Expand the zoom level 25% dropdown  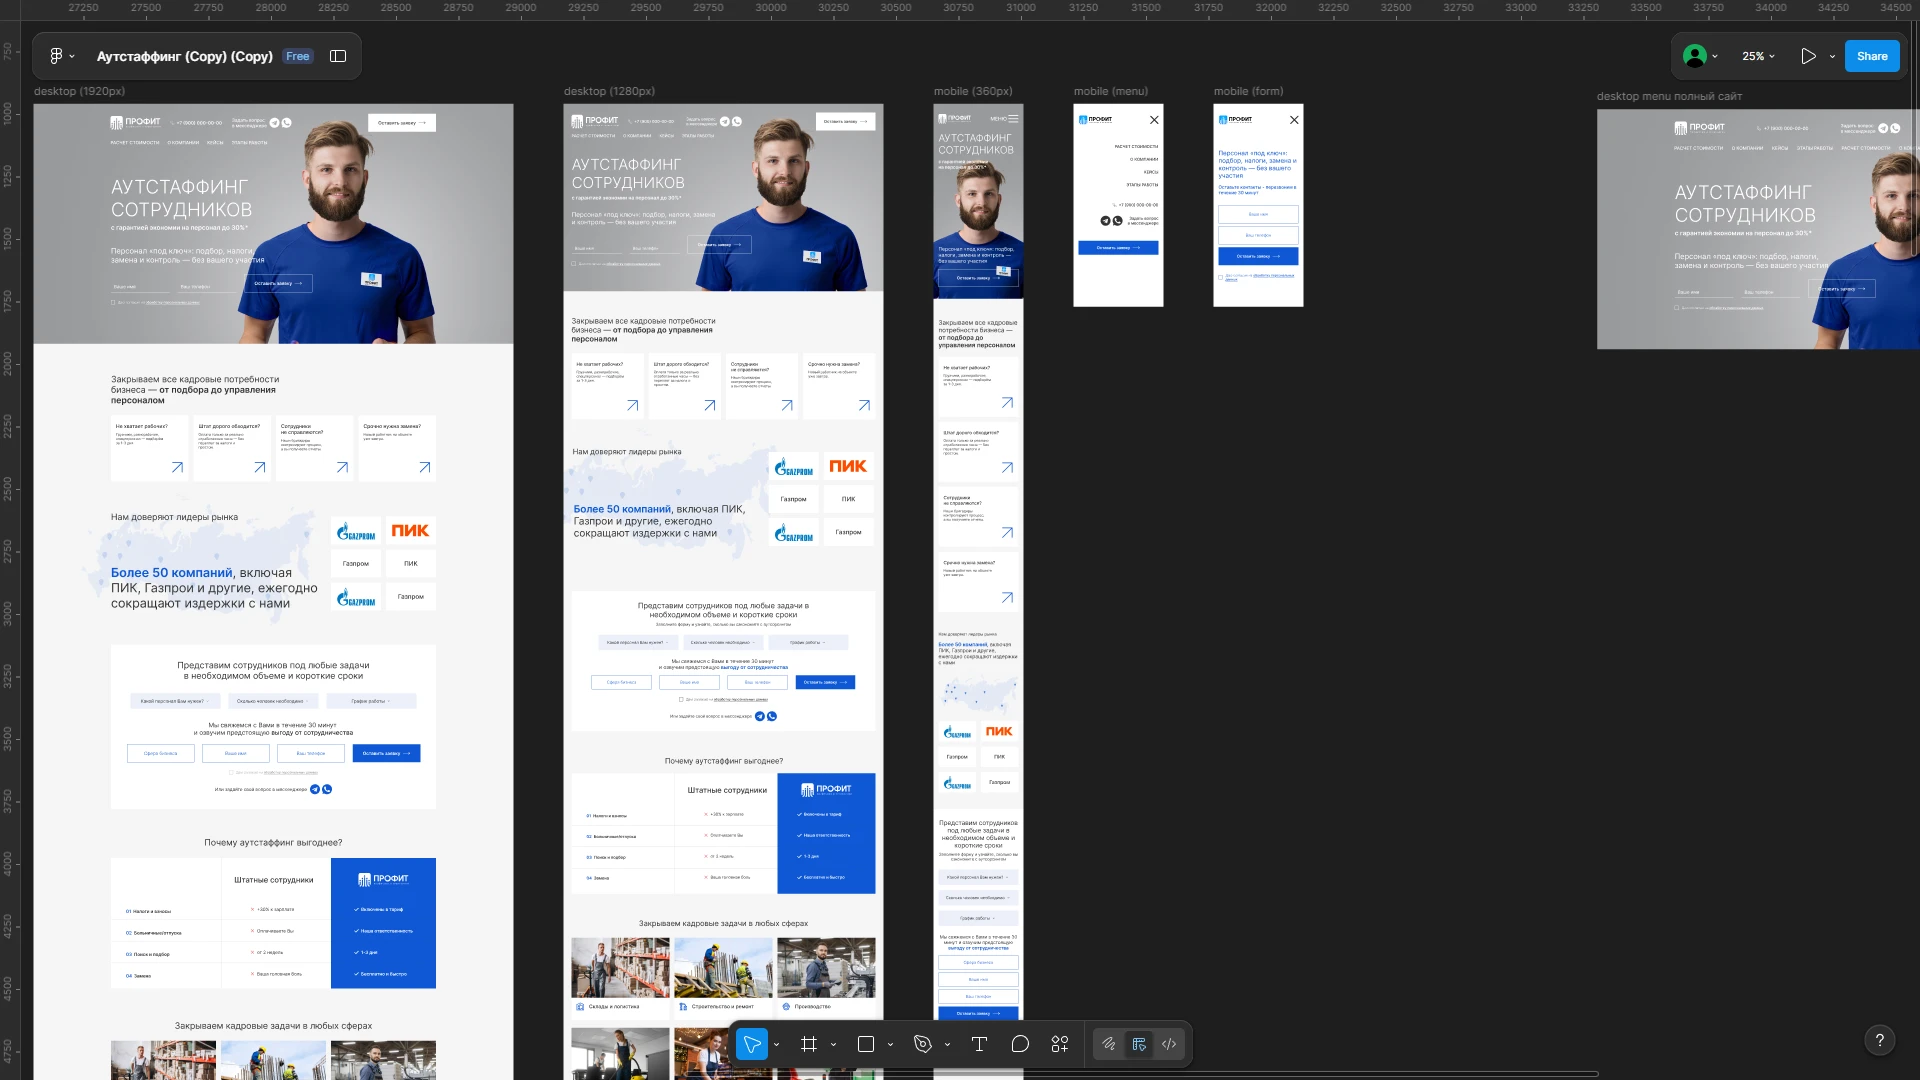click(x=1758, y=56)
